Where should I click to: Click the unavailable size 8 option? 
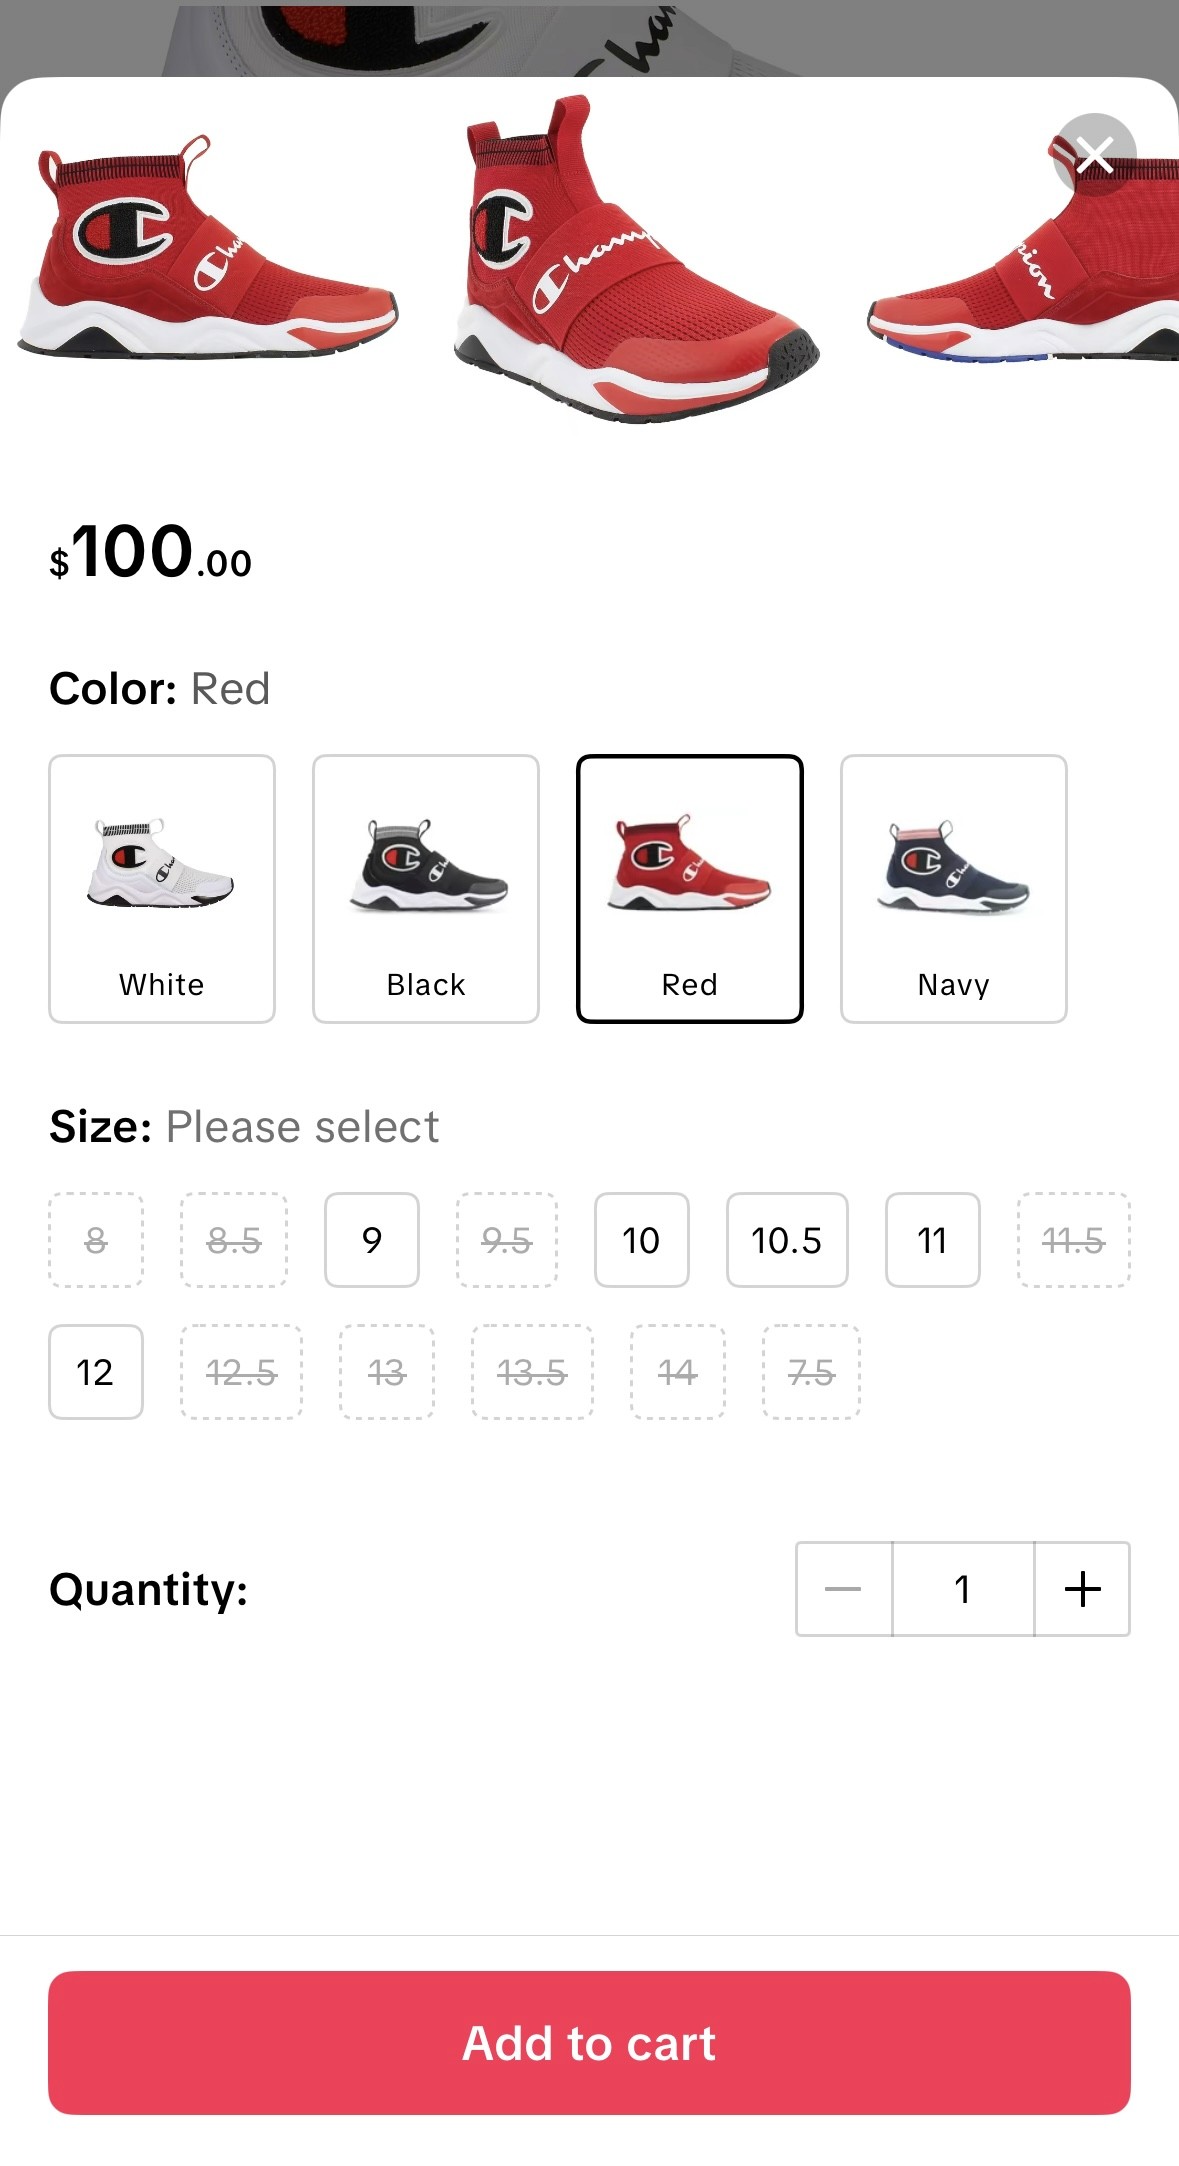[x=95, y=1241]
